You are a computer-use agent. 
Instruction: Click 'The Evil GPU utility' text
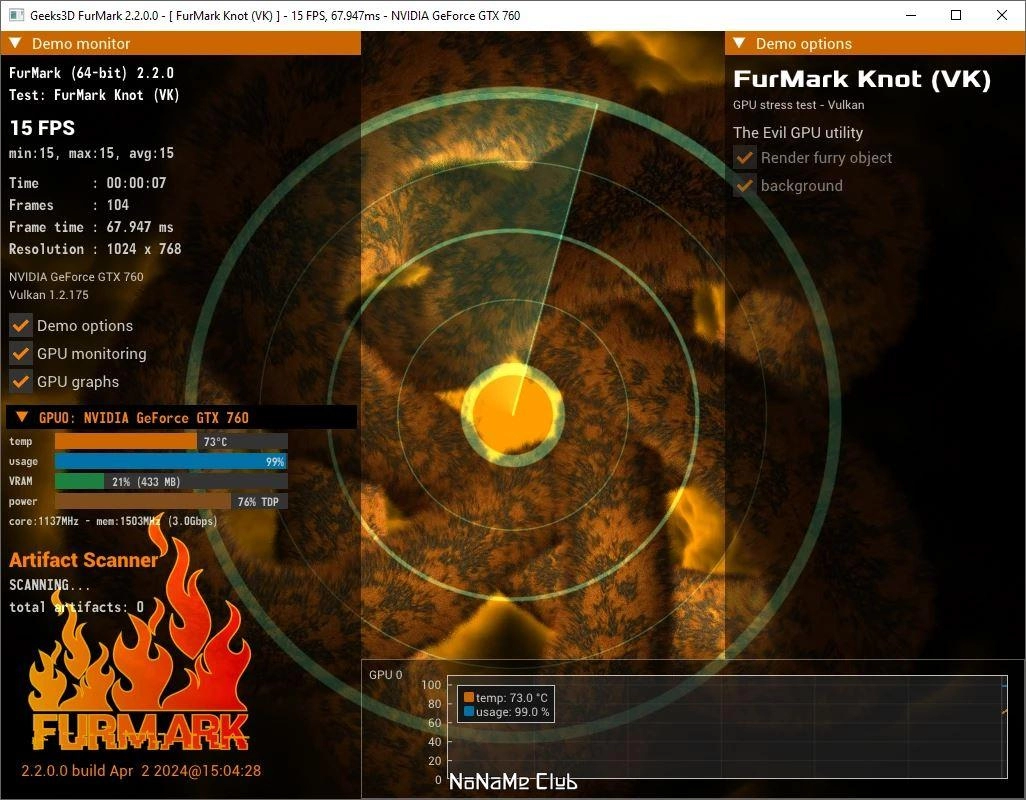click(x=798, y=133)
